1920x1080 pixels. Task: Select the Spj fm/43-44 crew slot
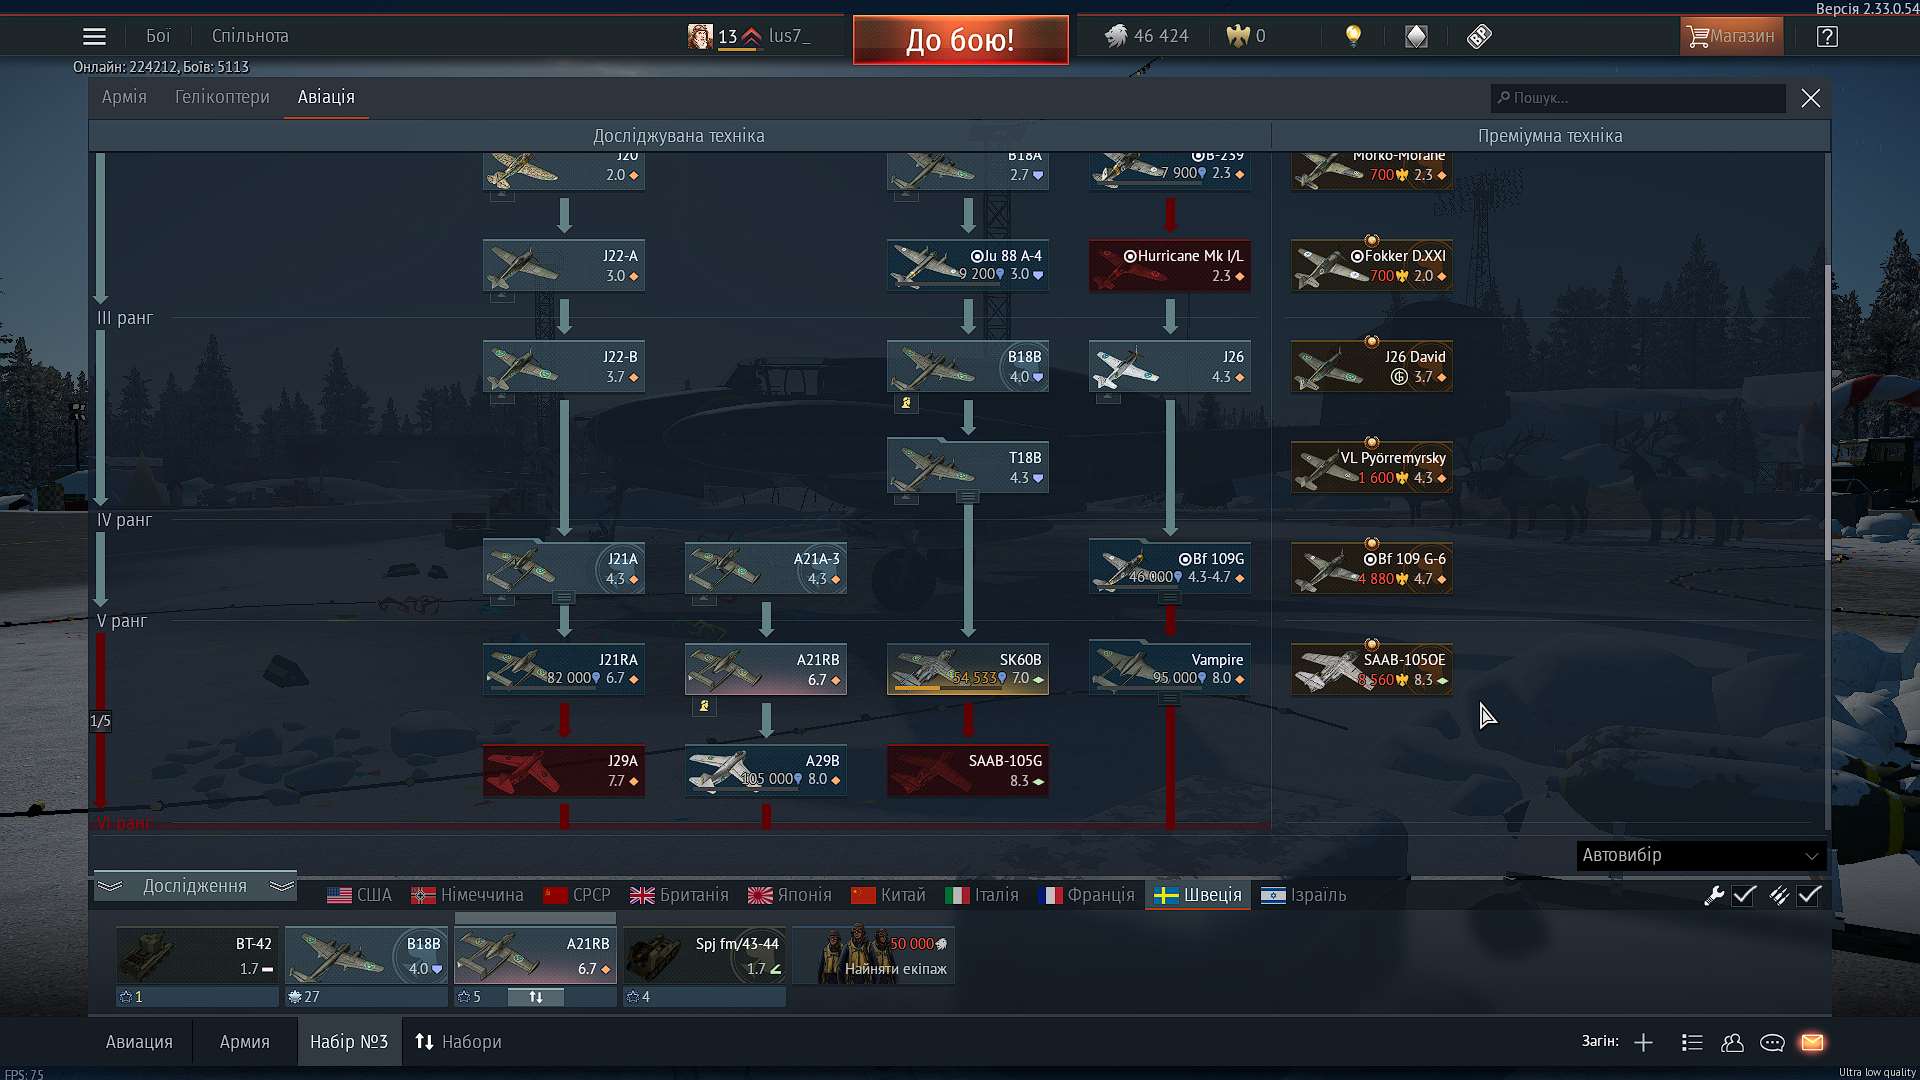click(704, 956)
